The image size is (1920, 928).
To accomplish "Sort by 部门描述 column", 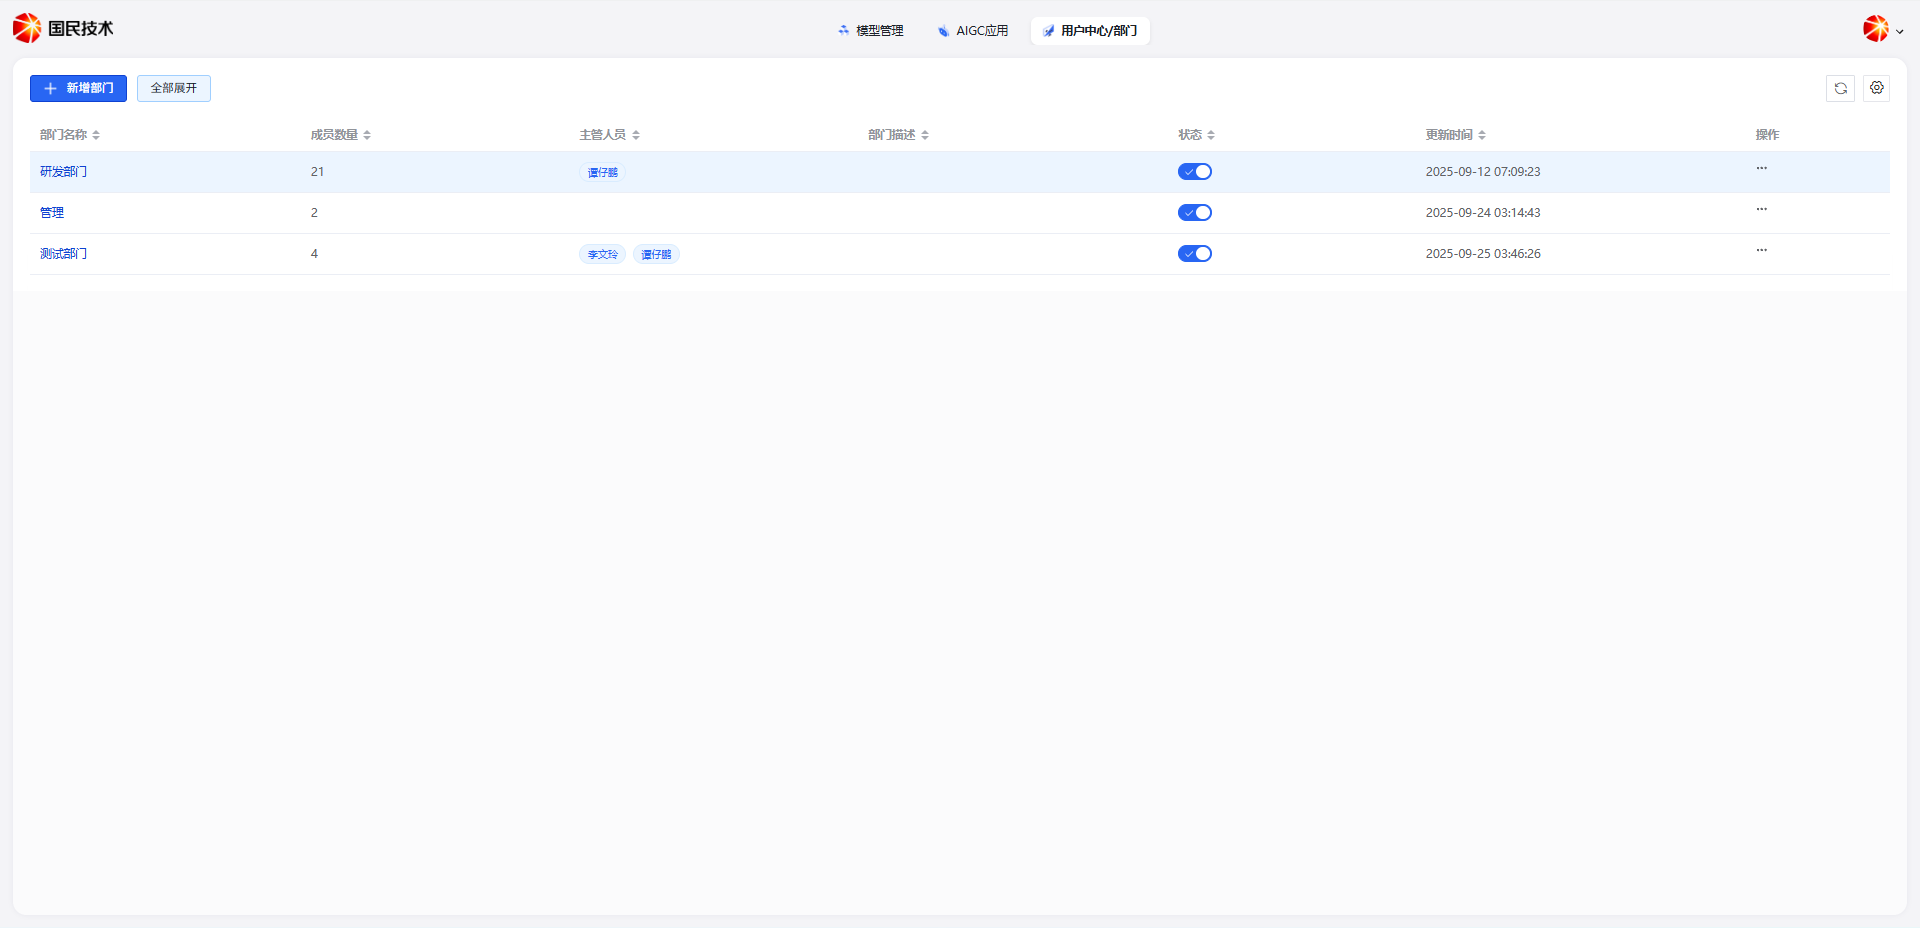I will click(925, 135).
